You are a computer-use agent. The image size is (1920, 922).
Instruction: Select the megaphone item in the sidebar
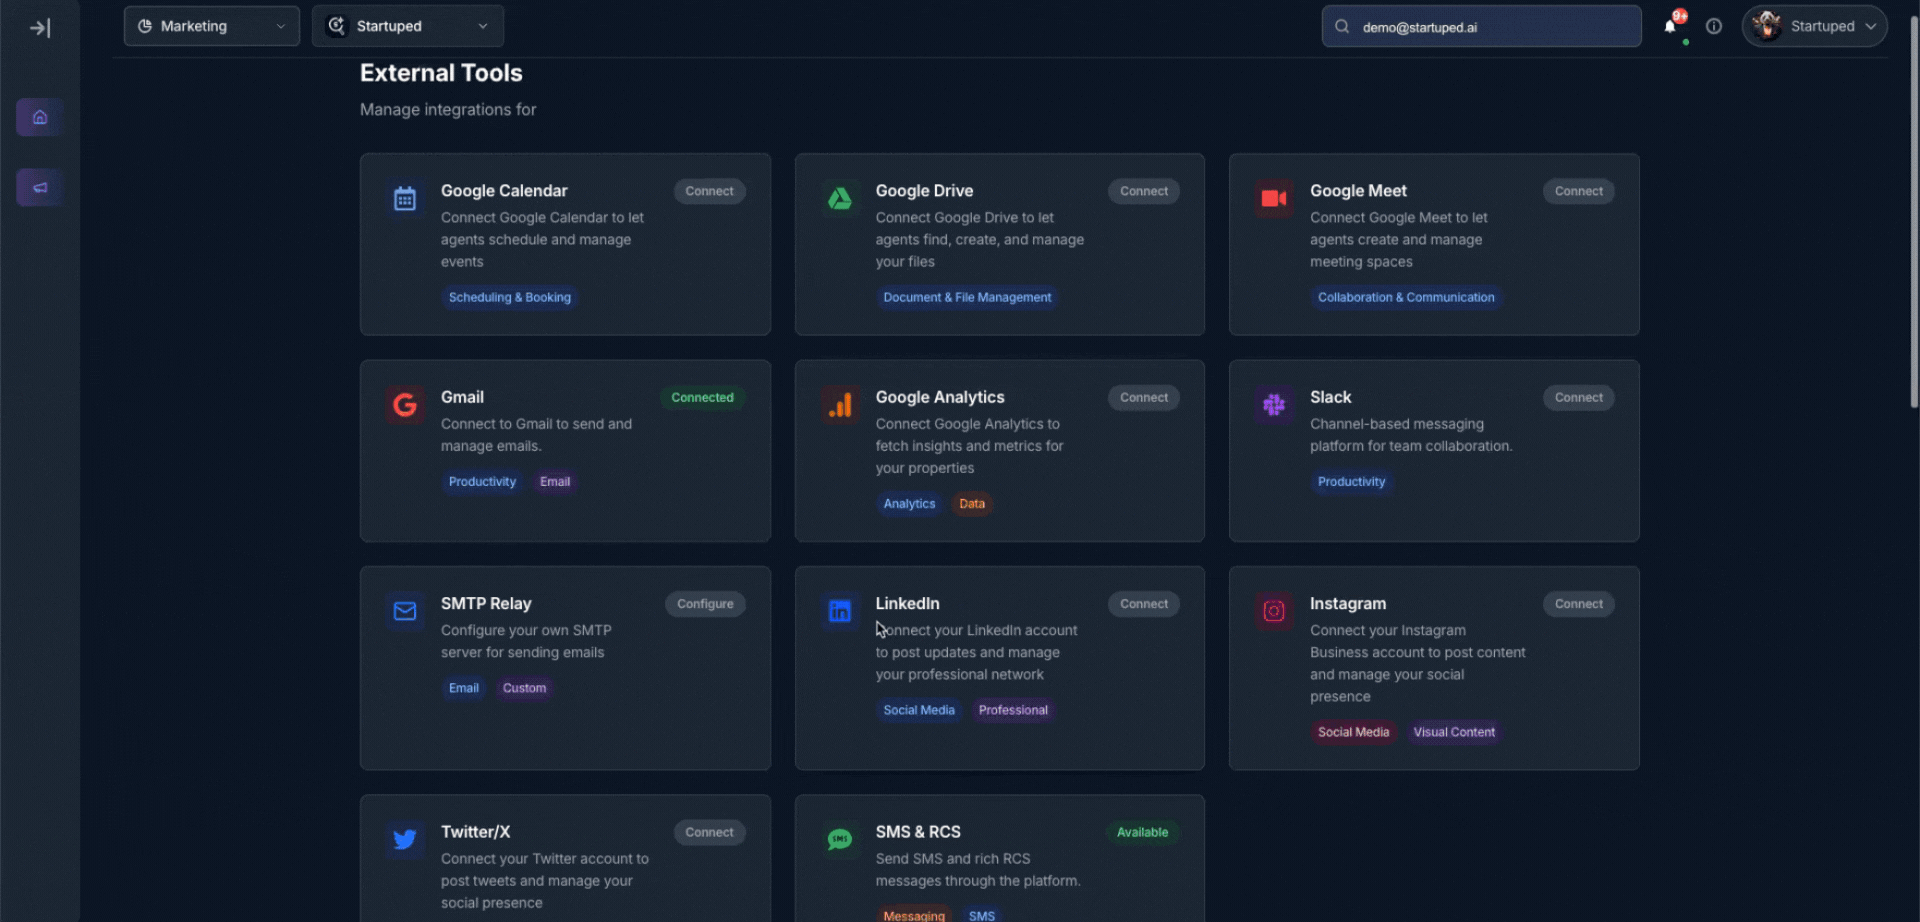[x=38, y=186]
